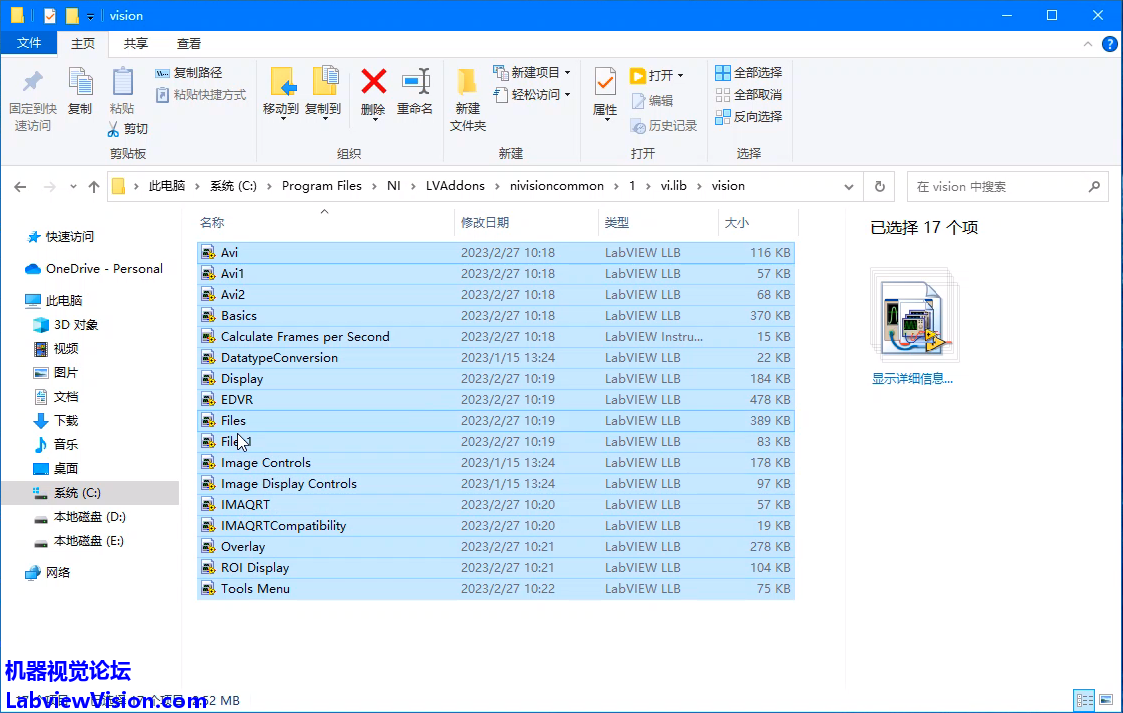Click the Properties checkmark icon
1123x713 pixels.
point(605,82)
